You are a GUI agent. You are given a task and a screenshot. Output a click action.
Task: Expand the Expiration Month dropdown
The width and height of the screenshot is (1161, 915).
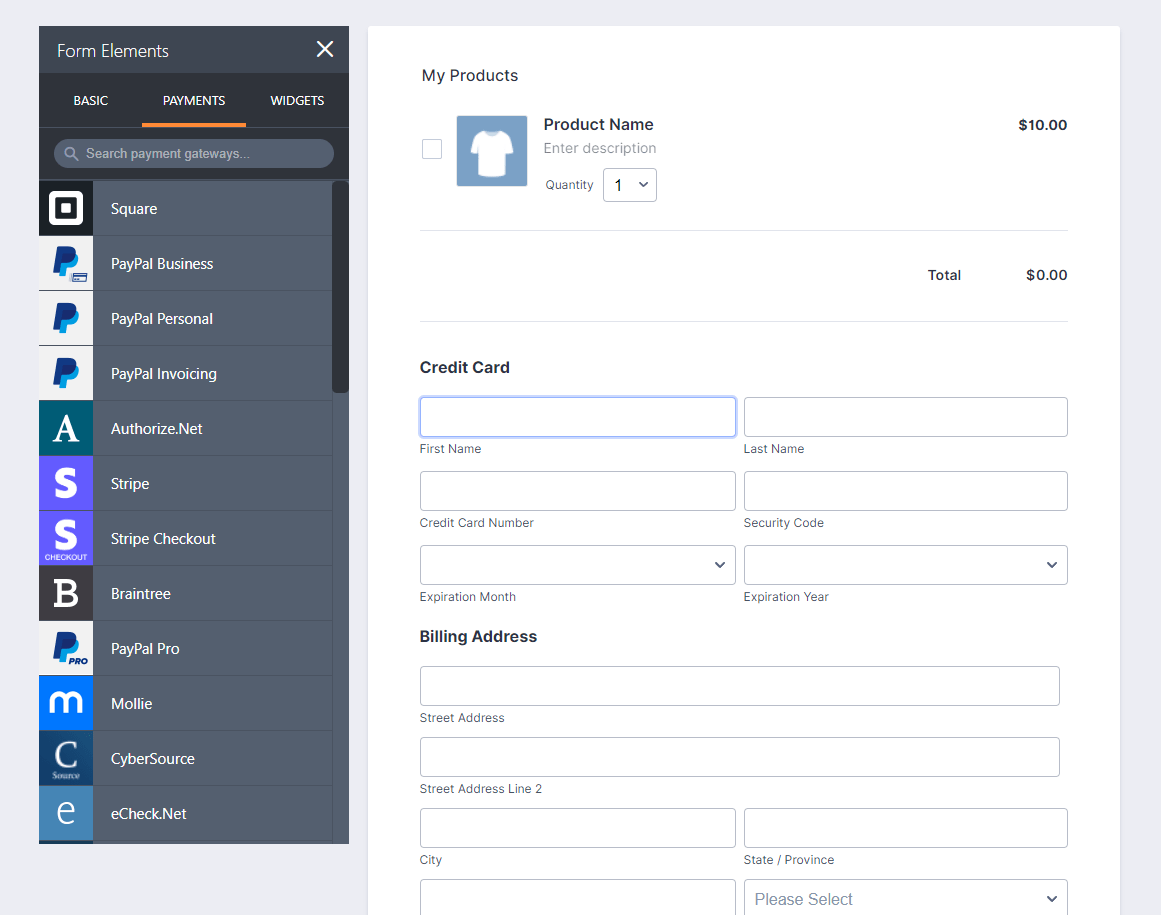(x=577, y=565)
